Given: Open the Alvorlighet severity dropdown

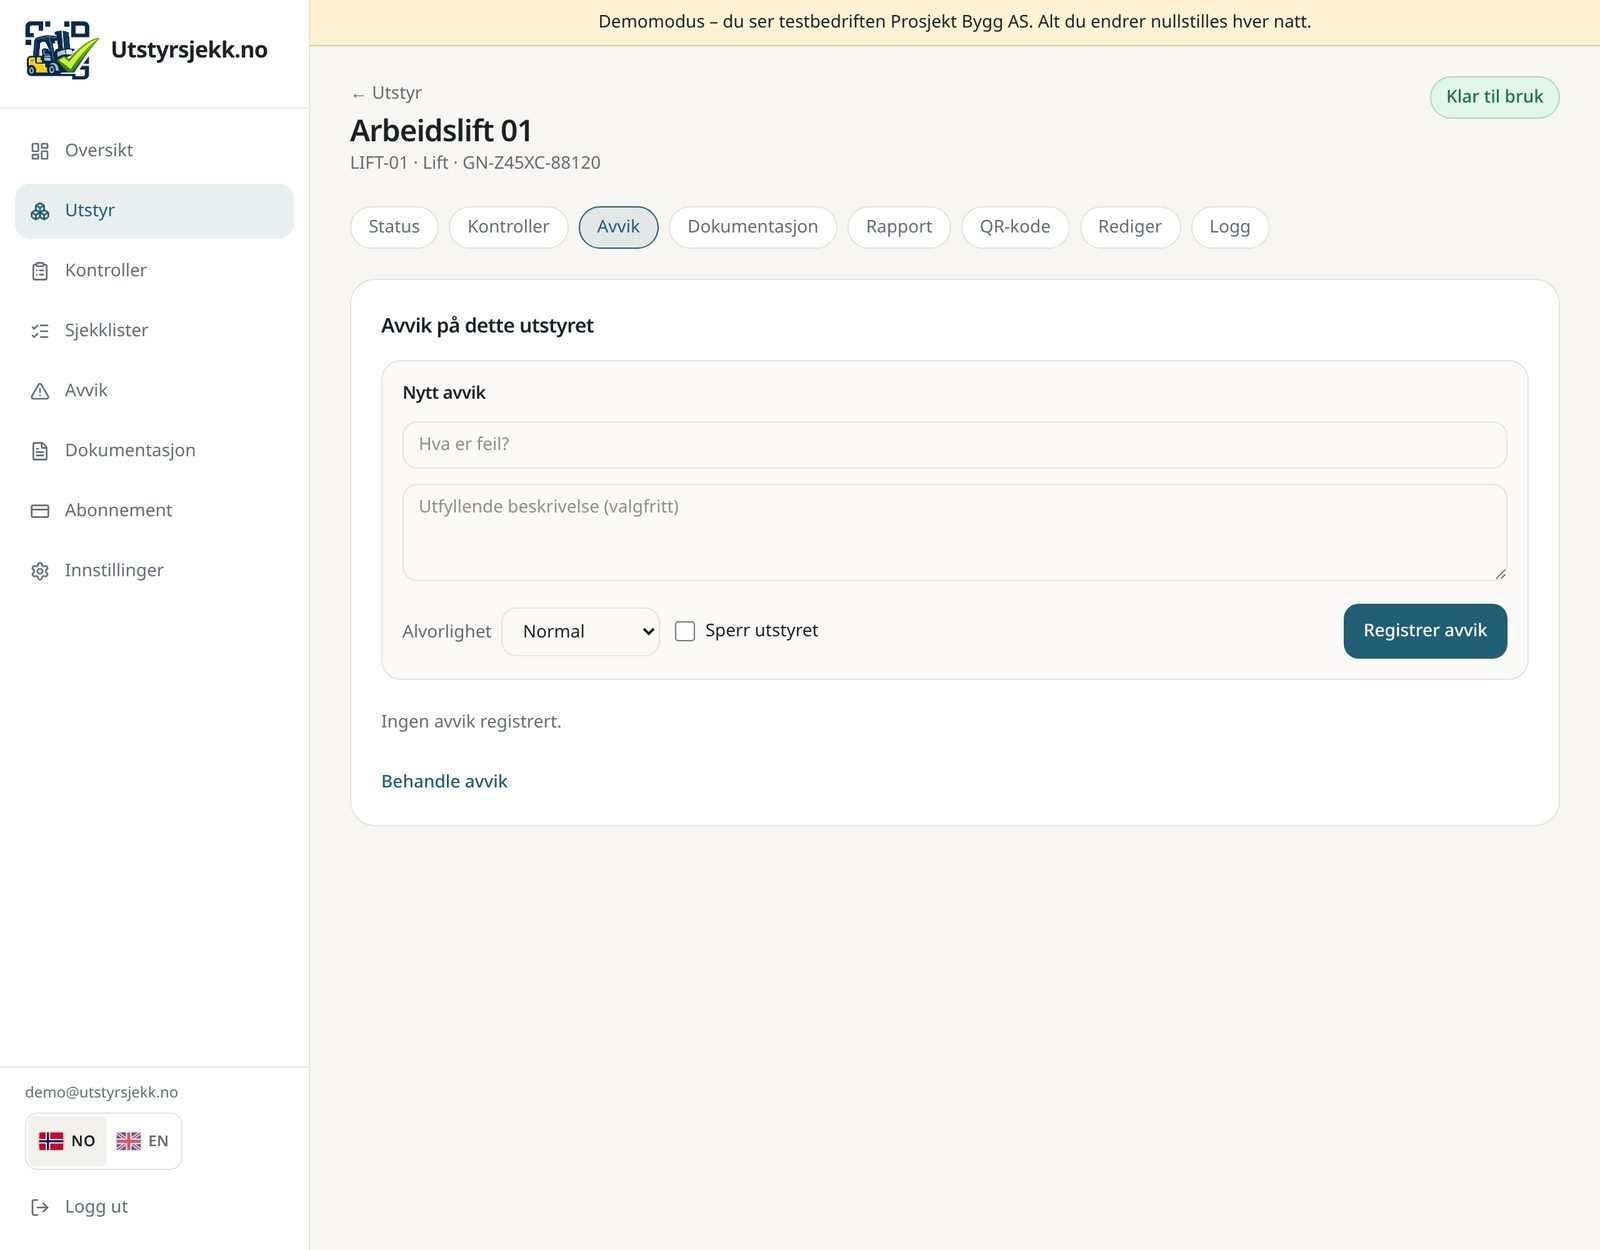Looking at the screenshot, I should pos(580,632).
